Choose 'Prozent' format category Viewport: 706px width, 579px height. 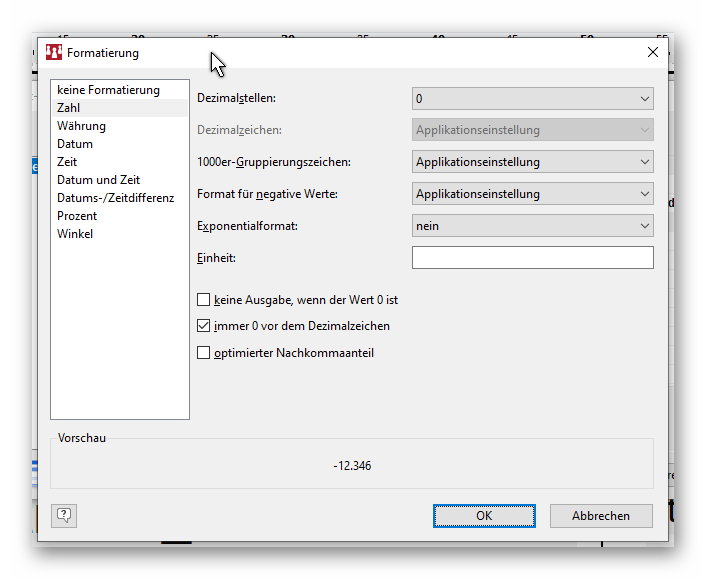77,216
